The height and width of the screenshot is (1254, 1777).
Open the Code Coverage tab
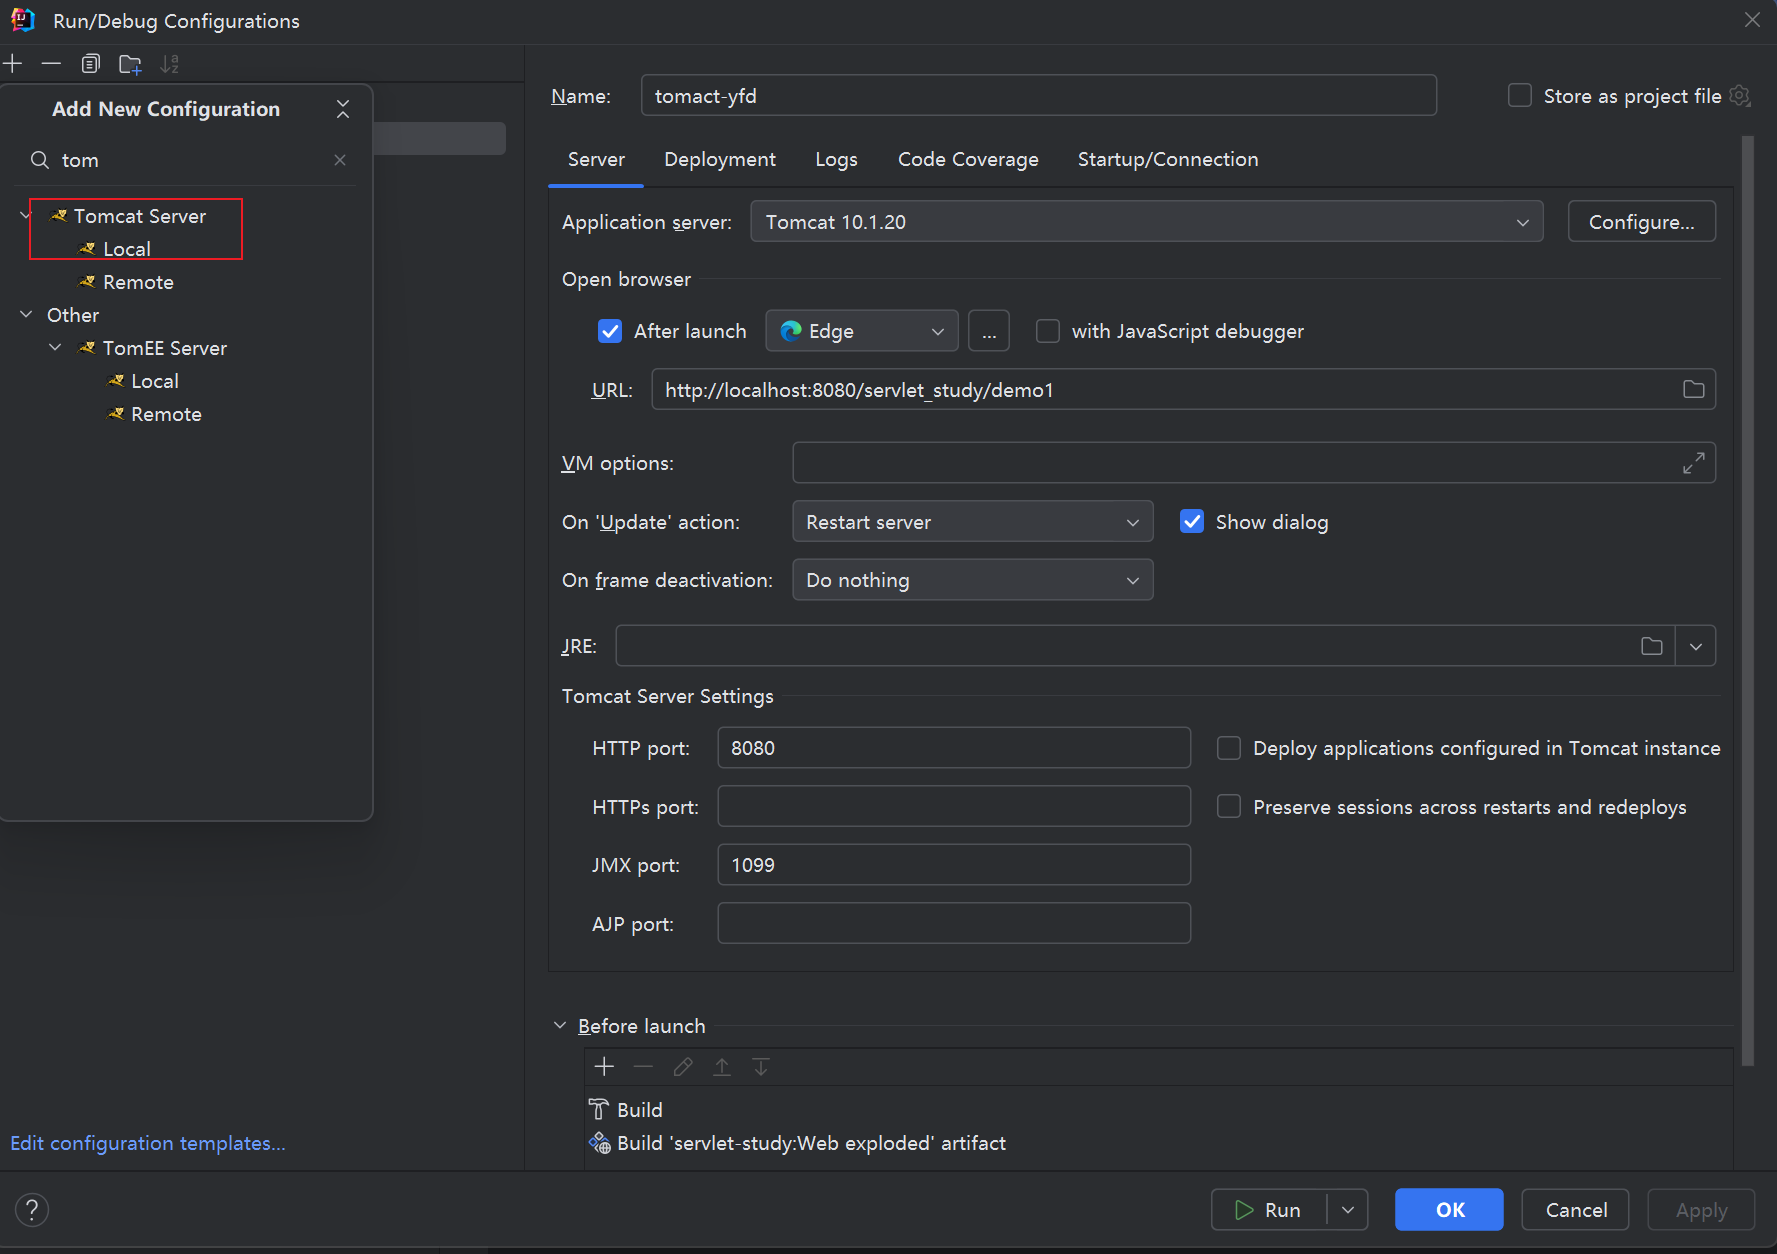(x=968, y=160)
